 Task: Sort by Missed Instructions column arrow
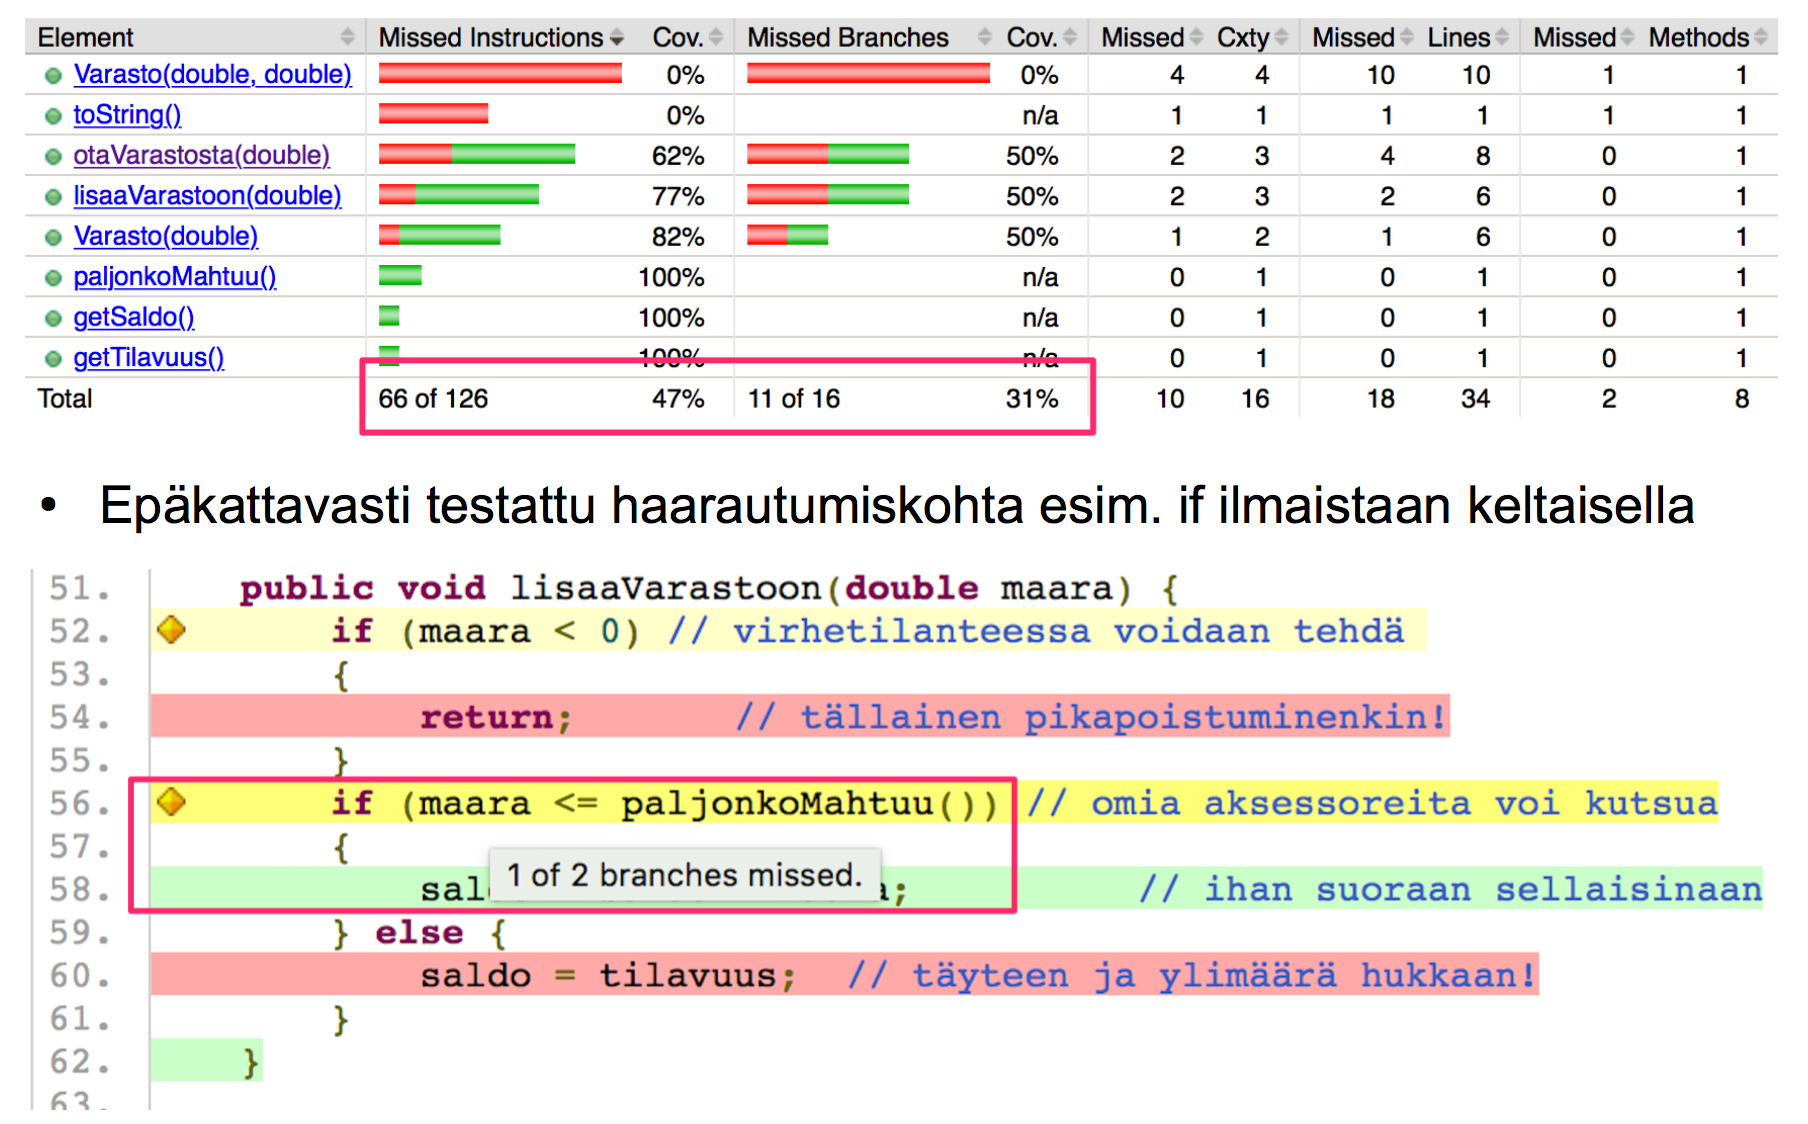[x=617, y=38]
